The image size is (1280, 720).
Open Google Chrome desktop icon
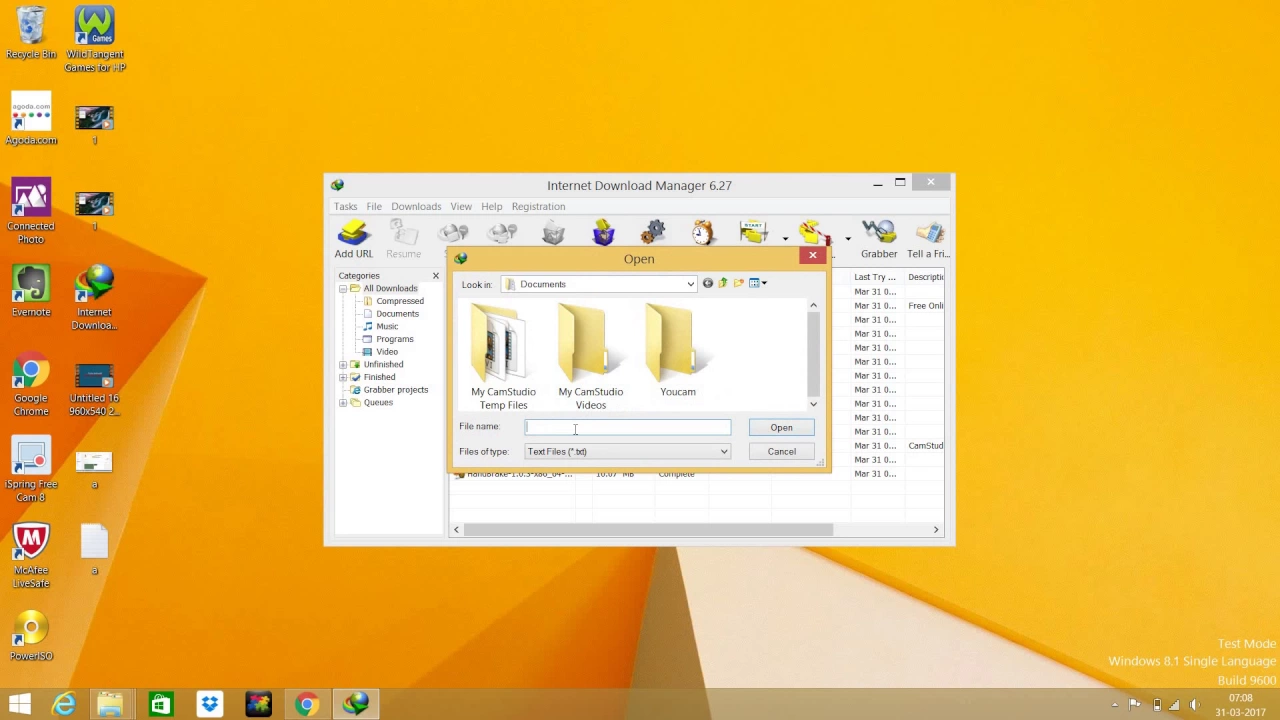point(31,384)
